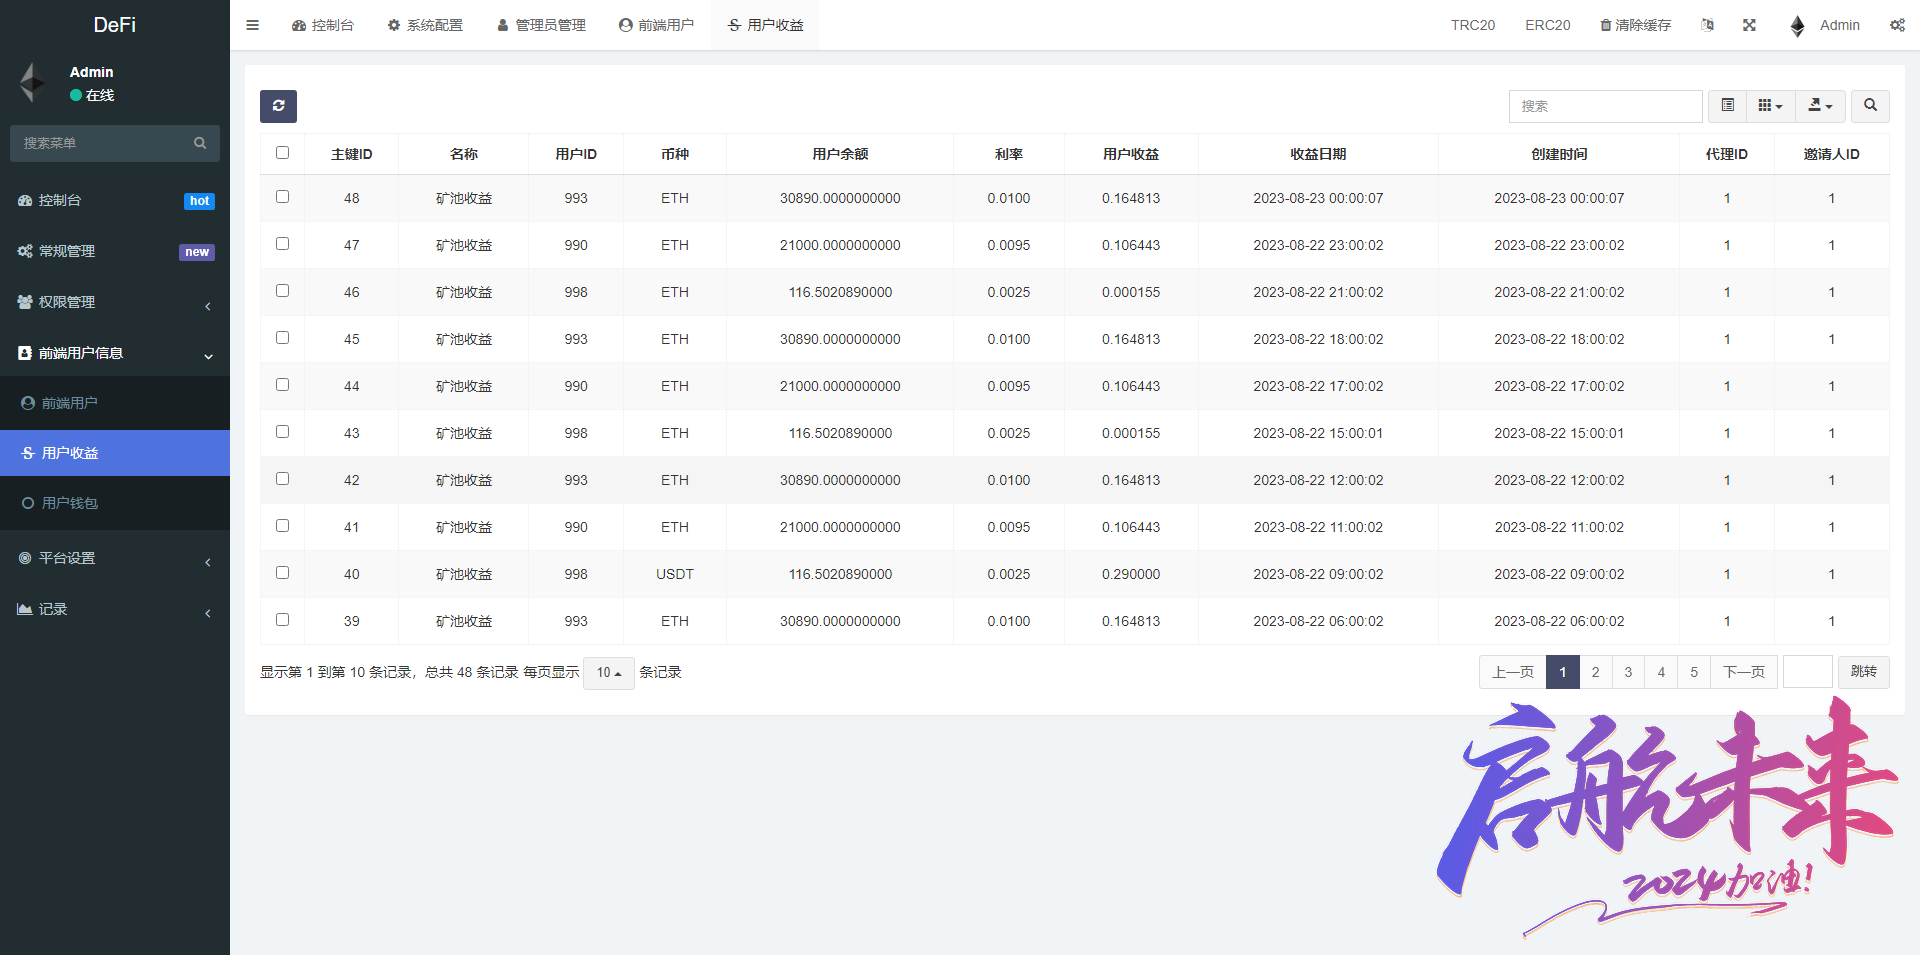
Task: Sort by the 用户余额 column header
Action: [x=840, y=154]
